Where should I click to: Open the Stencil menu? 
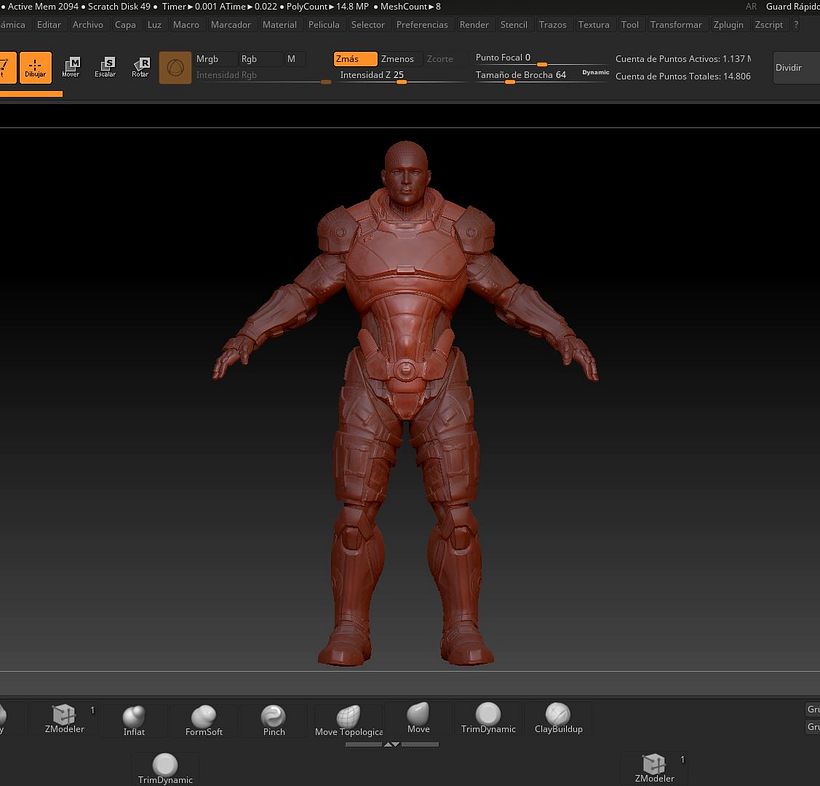tap(514, 25)
